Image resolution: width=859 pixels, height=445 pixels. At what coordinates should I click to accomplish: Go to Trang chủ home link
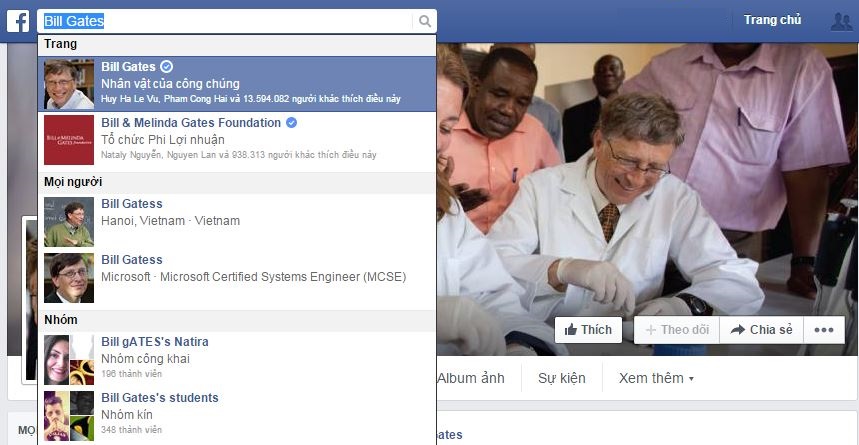click(772, 20)
